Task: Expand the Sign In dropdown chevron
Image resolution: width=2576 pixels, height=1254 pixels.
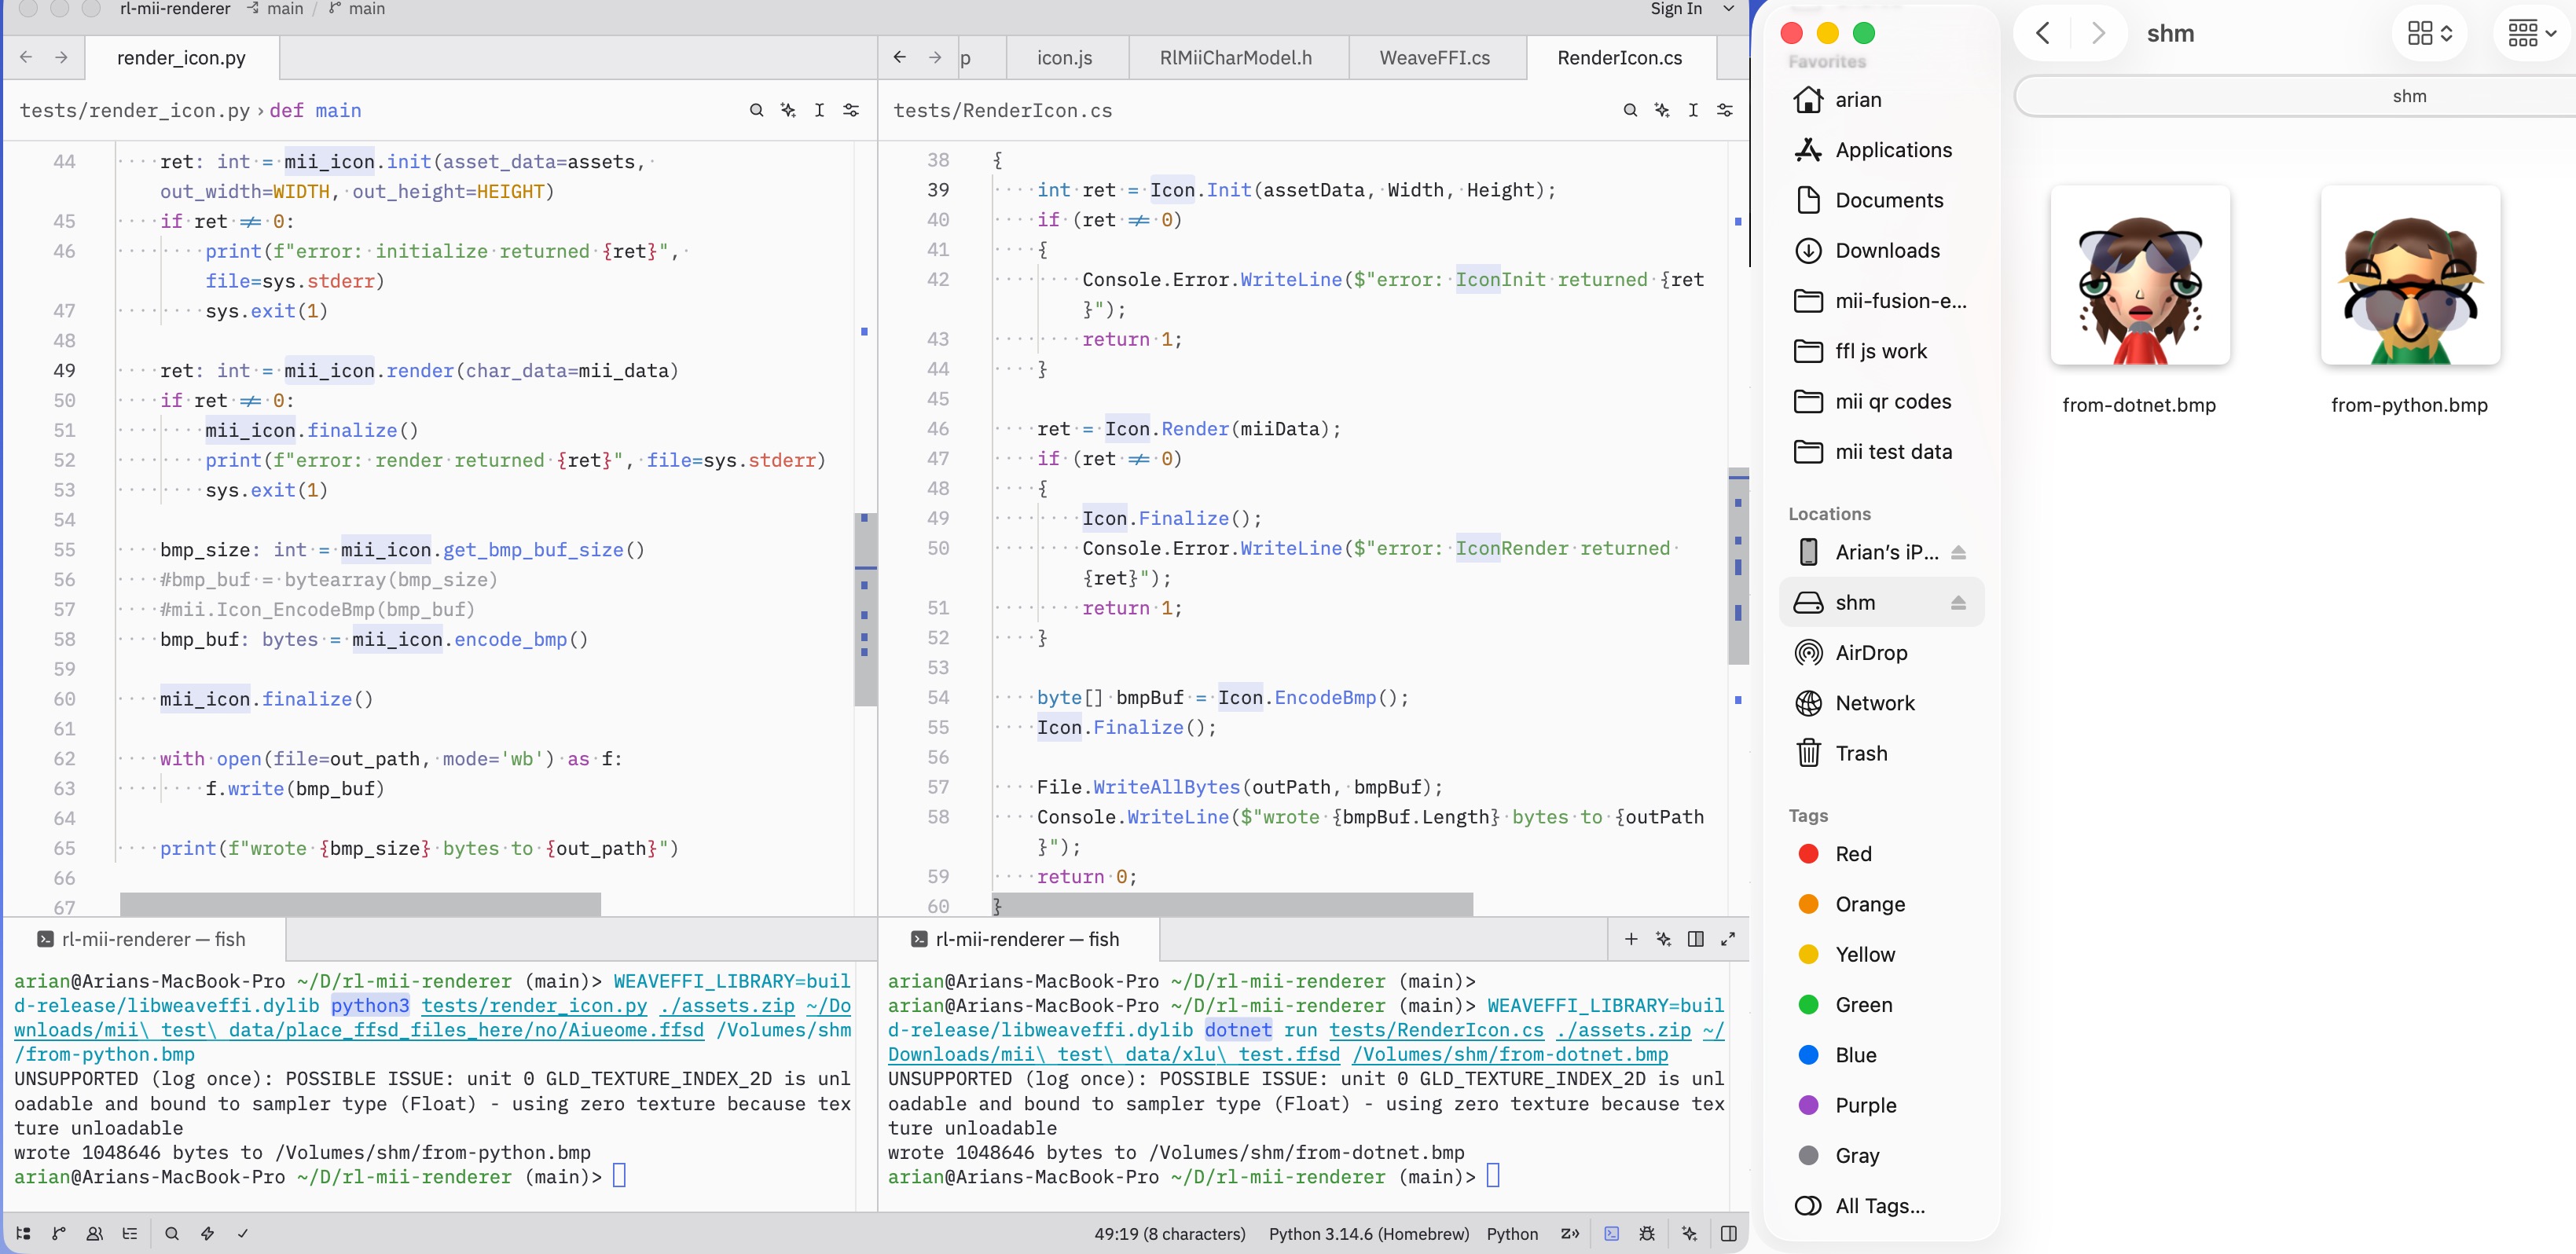Action: (x=1728, y=9)
